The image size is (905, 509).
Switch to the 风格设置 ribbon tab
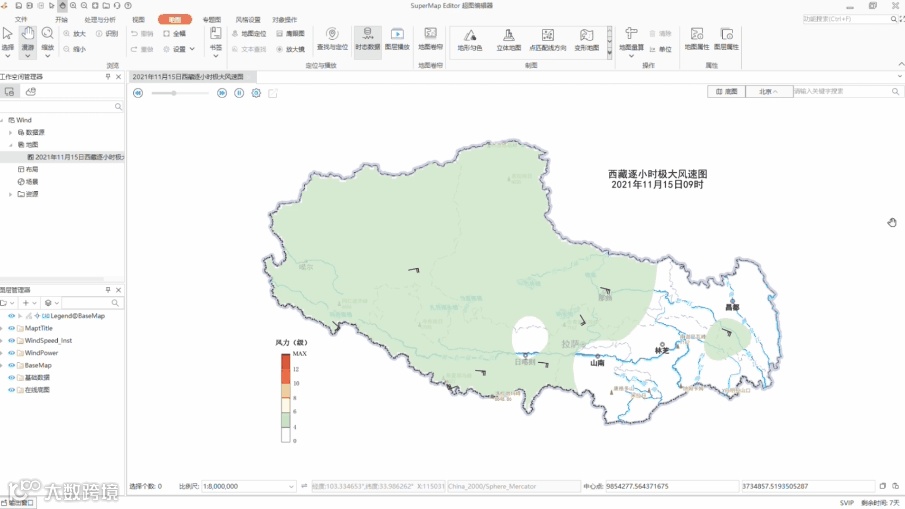click(x=248, y=20)
